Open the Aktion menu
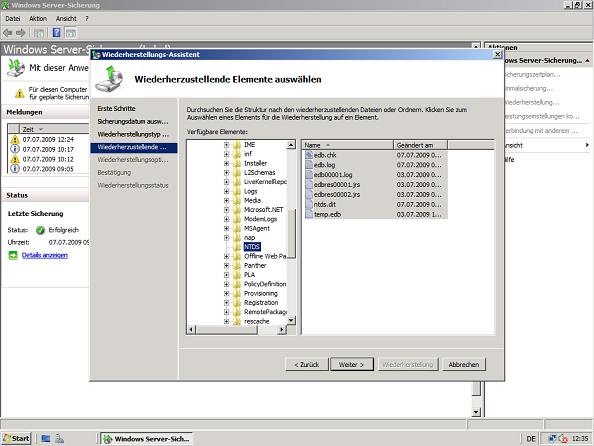 click(38, 19)
